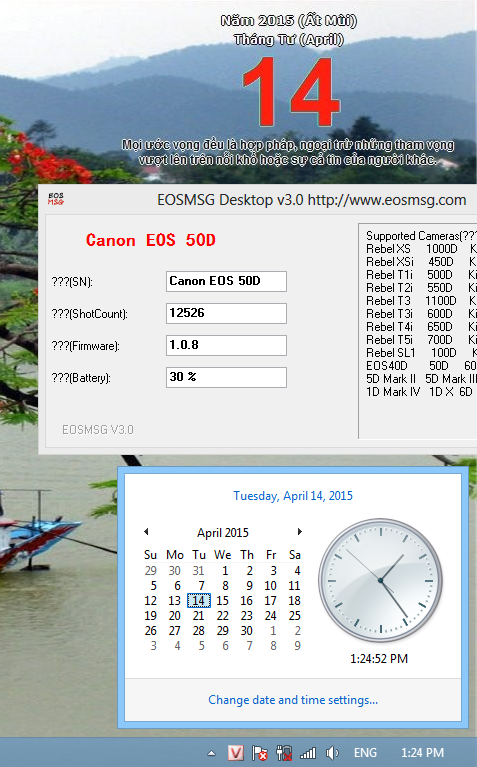Select April 25 in the calendar

(295, 615)
